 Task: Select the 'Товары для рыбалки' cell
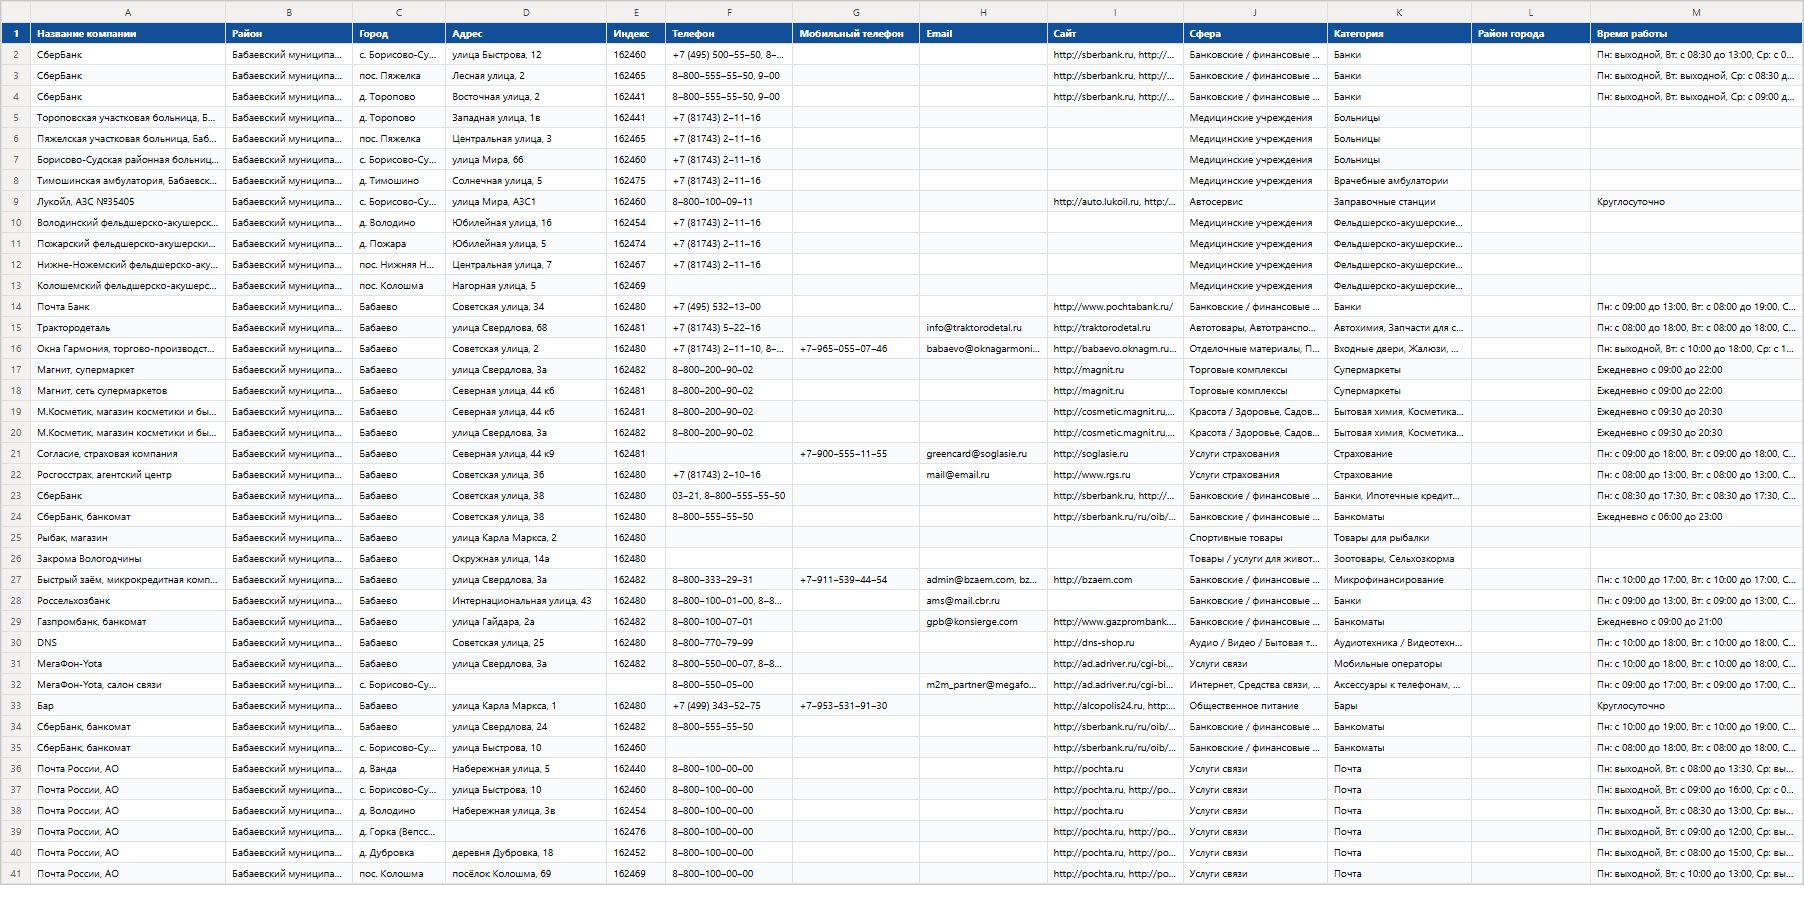pyautogui.click(x=1399, y=538)
